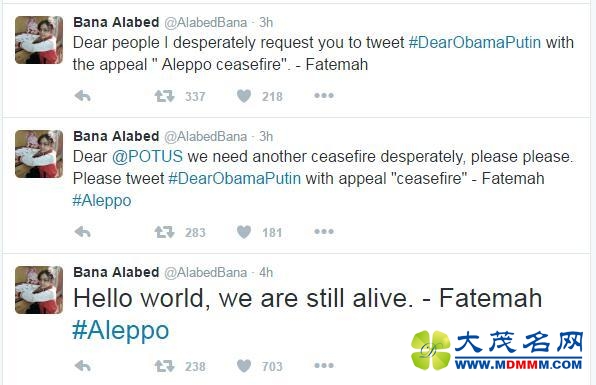Image resolution: width=596 pixels, height=385 pixels.
Task: Open the small #Aleppo hashtag in second tweet
Action: coord(102,201)
